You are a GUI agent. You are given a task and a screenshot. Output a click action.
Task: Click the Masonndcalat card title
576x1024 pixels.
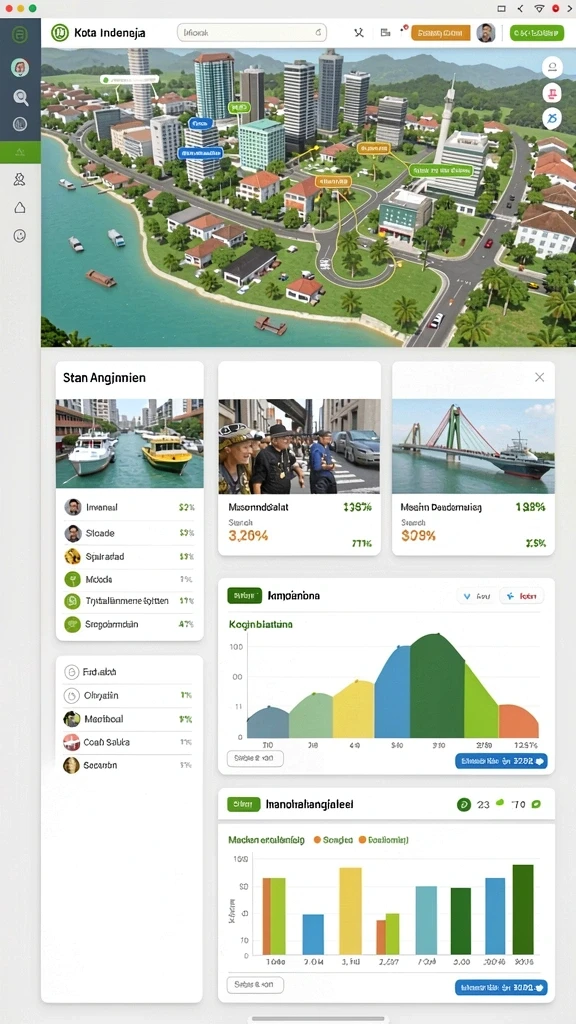pyautogui.click(x=258, y=507)
